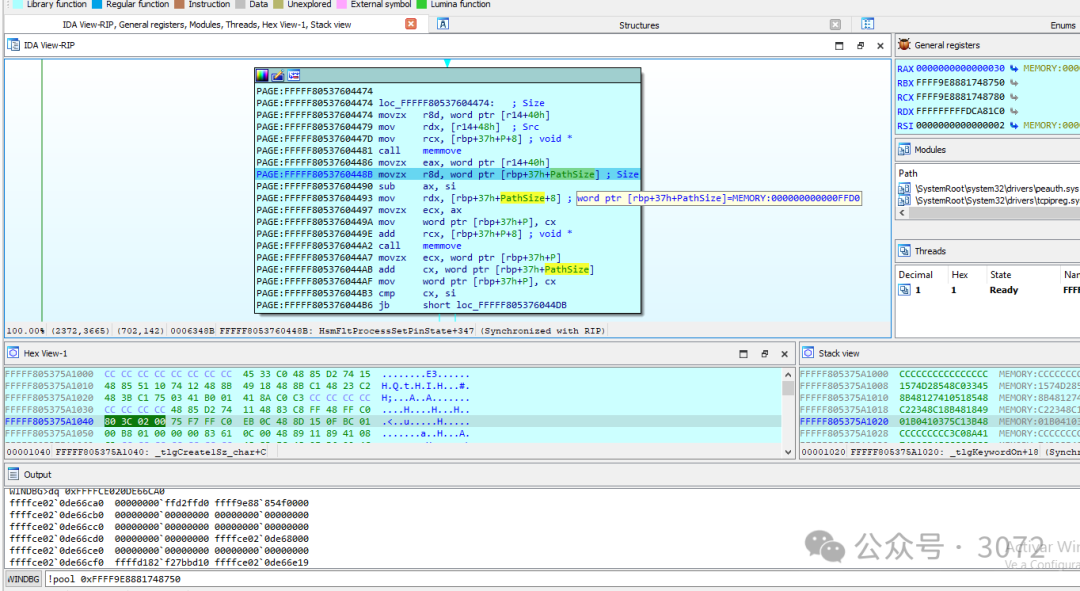This screenshot has height=591, width=1080.
Task: Select the tcpipreg.sys module row
Action: [988, 200]
